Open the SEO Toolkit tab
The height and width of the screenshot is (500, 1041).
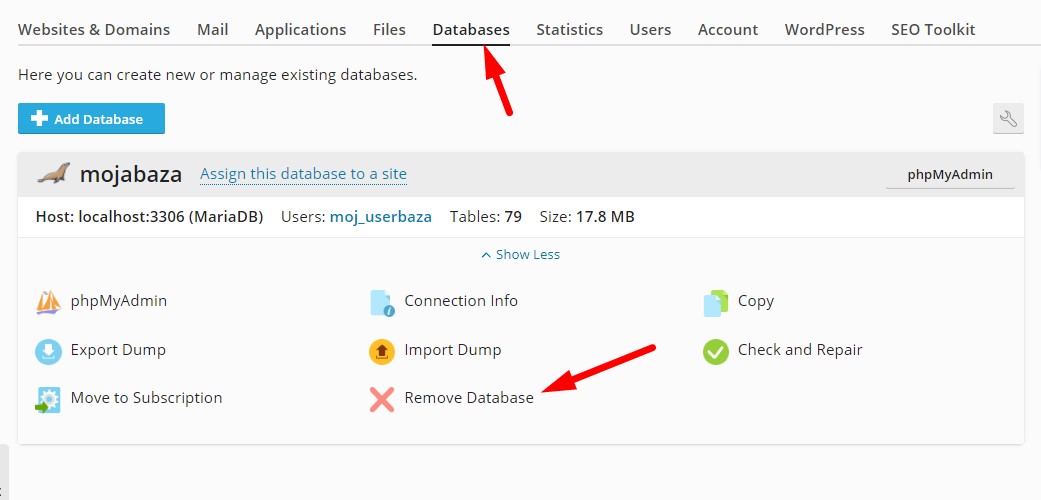[x=933, y=30]
